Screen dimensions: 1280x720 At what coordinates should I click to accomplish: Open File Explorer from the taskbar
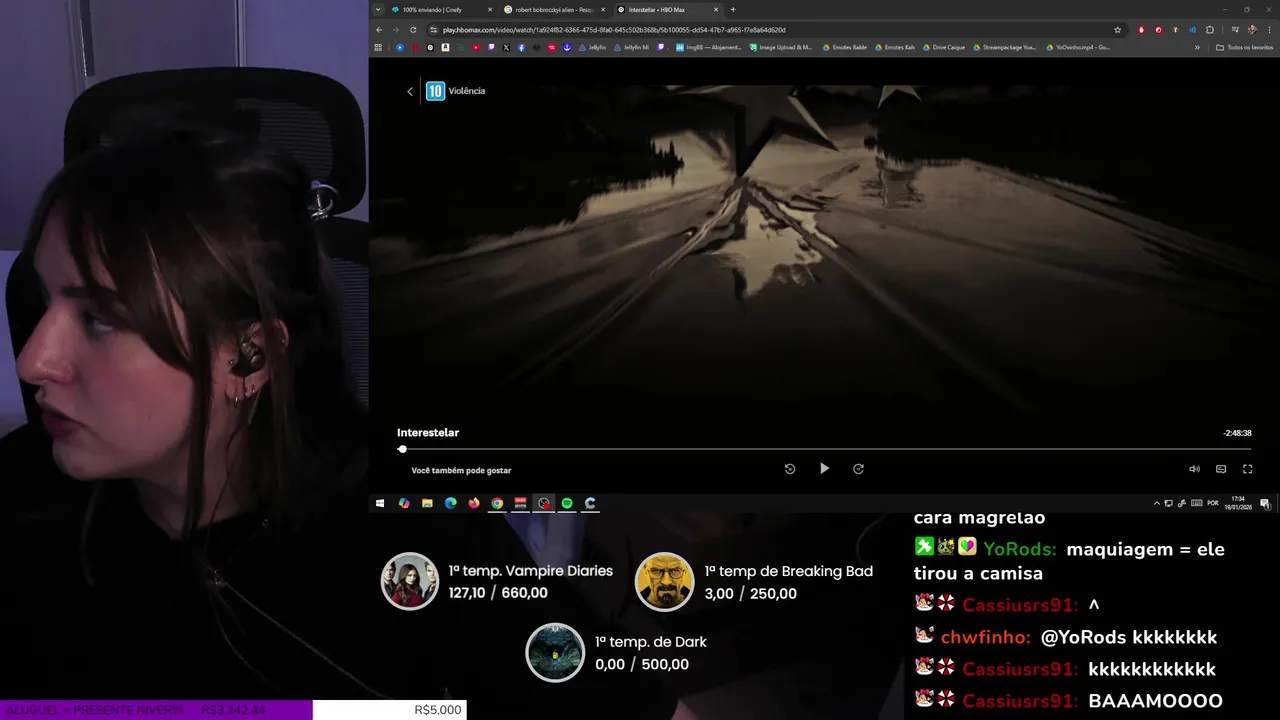point(427,503)
